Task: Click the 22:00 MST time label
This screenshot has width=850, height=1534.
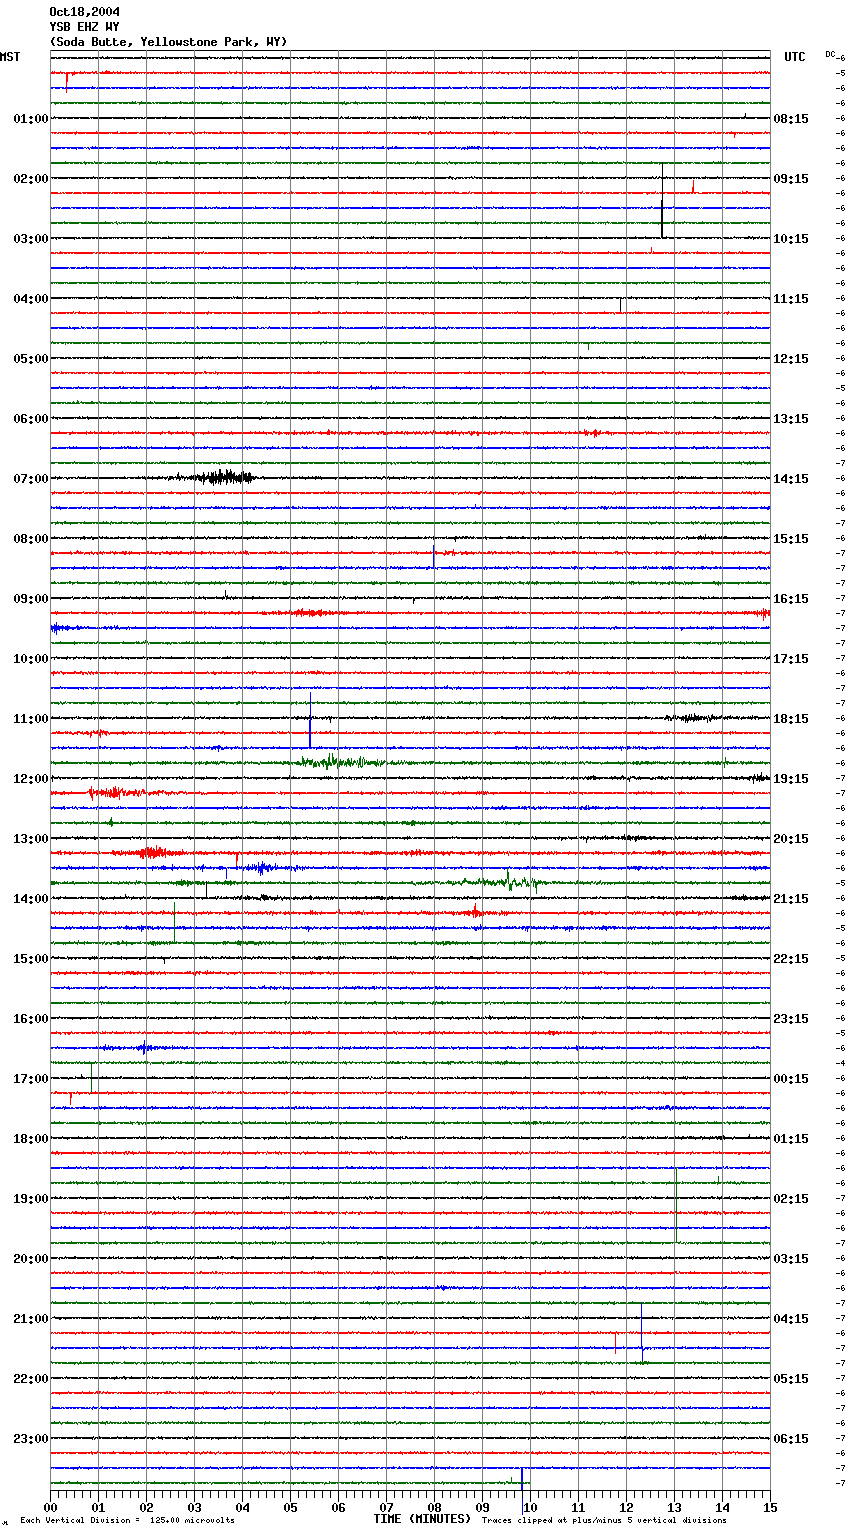Action: 30,1379
